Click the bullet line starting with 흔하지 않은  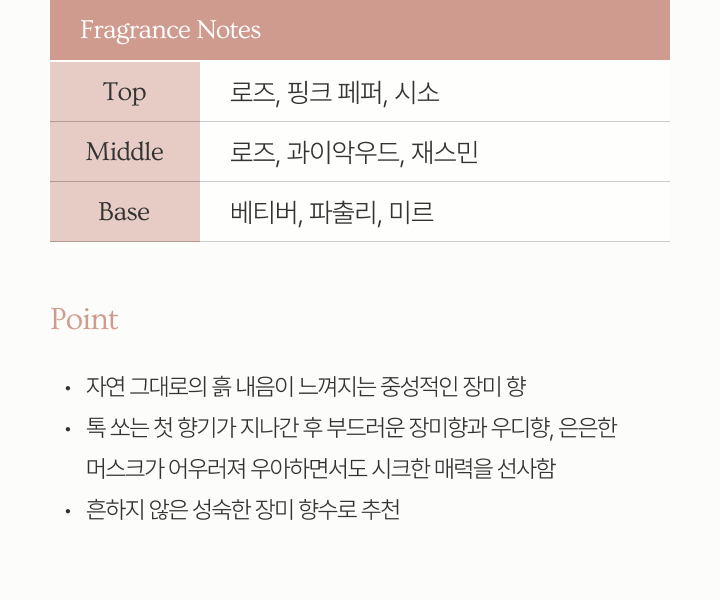click(x=243, y=510)
